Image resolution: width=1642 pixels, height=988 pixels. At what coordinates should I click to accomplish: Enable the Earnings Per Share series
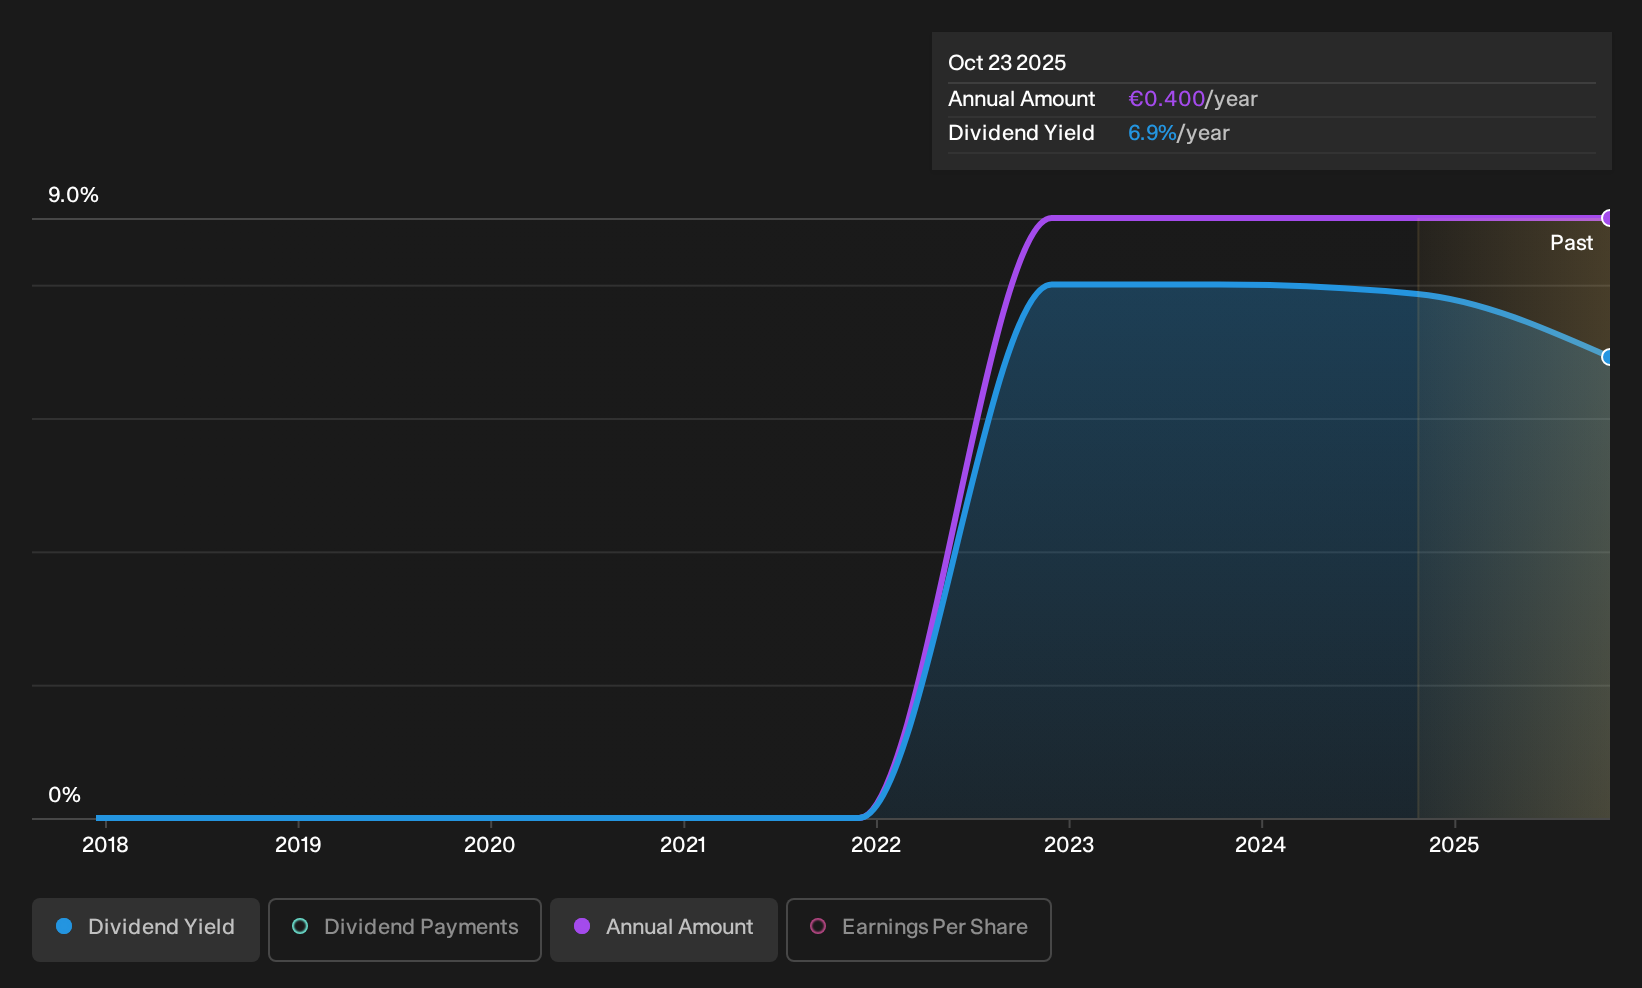[x=919, y=930]
